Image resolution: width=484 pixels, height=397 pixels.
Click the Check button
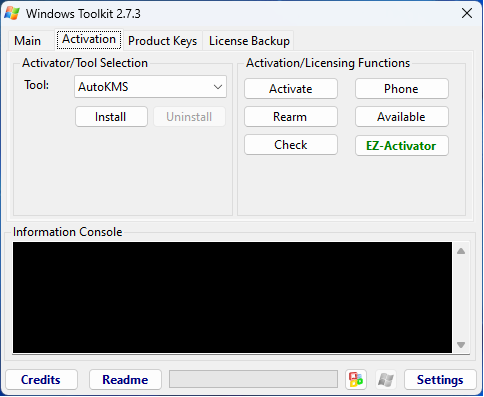click(291, 145)
